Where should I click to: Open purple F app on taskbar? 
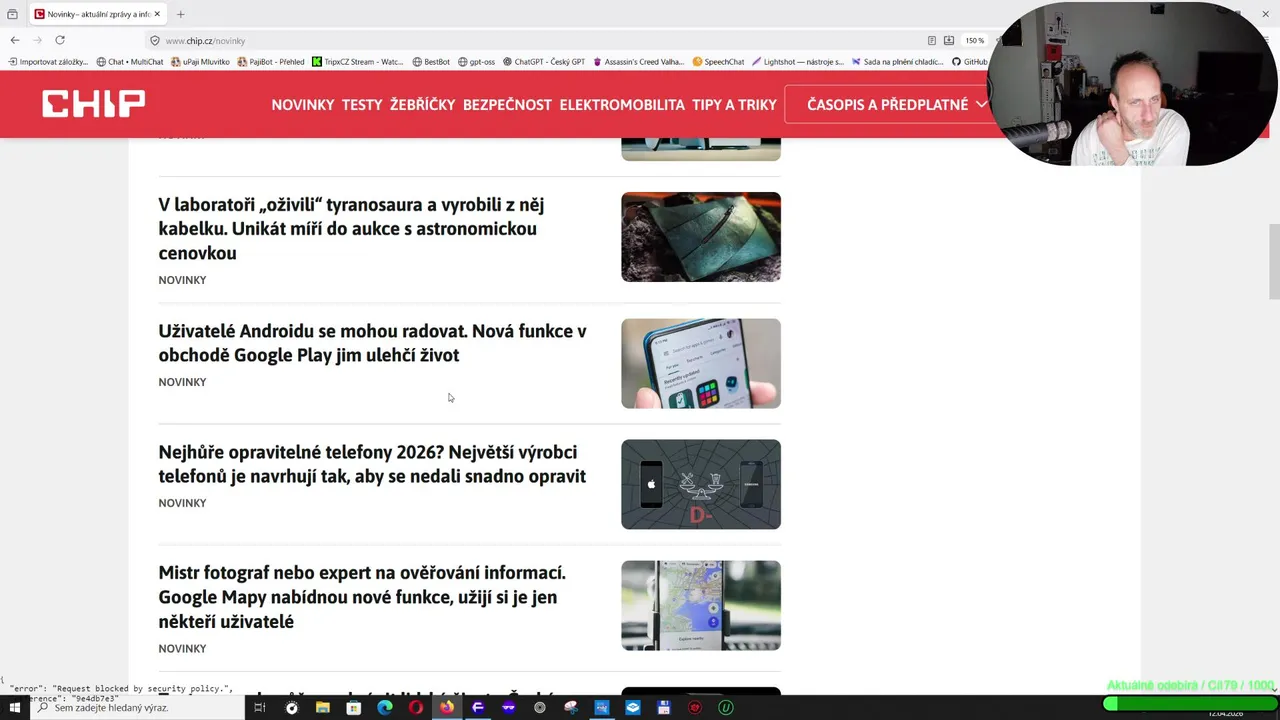pos(478,708)
